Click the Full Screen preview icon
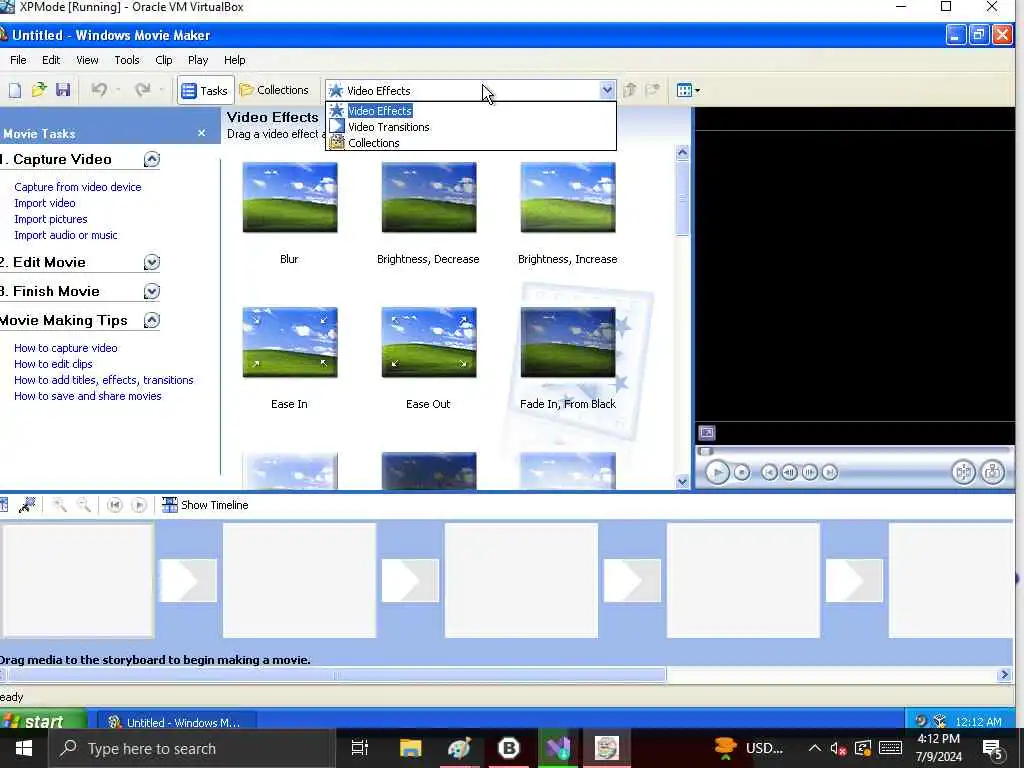The width and height of the screenshot is (1024, 768). 707,433
